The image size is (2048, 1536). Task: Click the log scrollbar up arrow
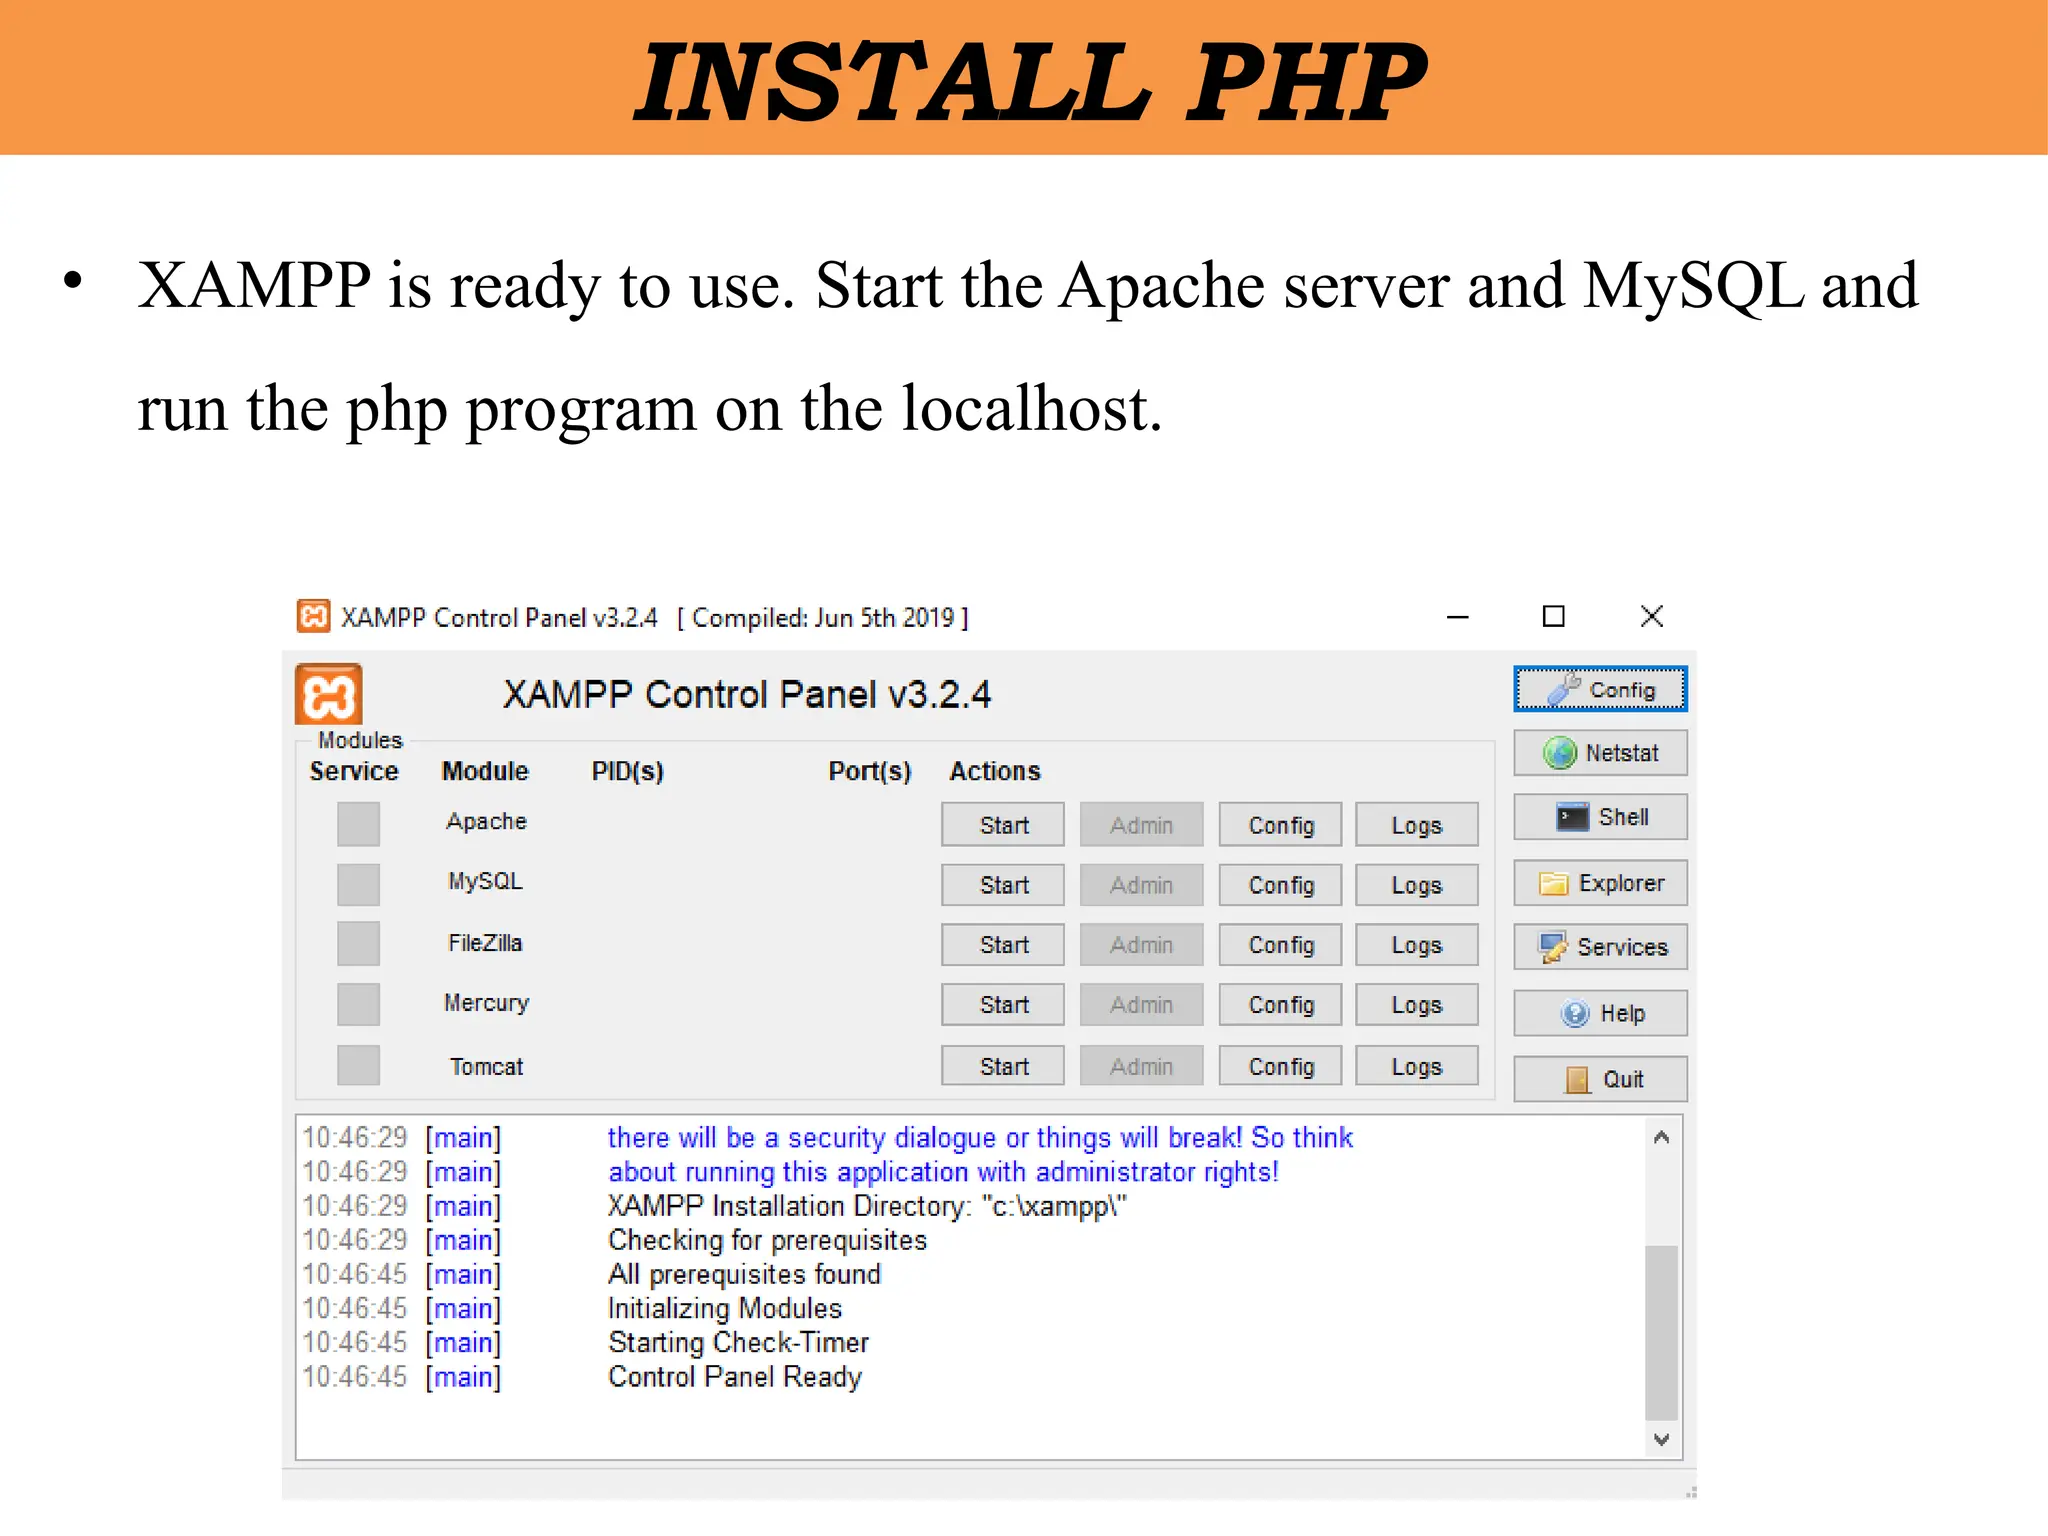tap(1661, 1137)
